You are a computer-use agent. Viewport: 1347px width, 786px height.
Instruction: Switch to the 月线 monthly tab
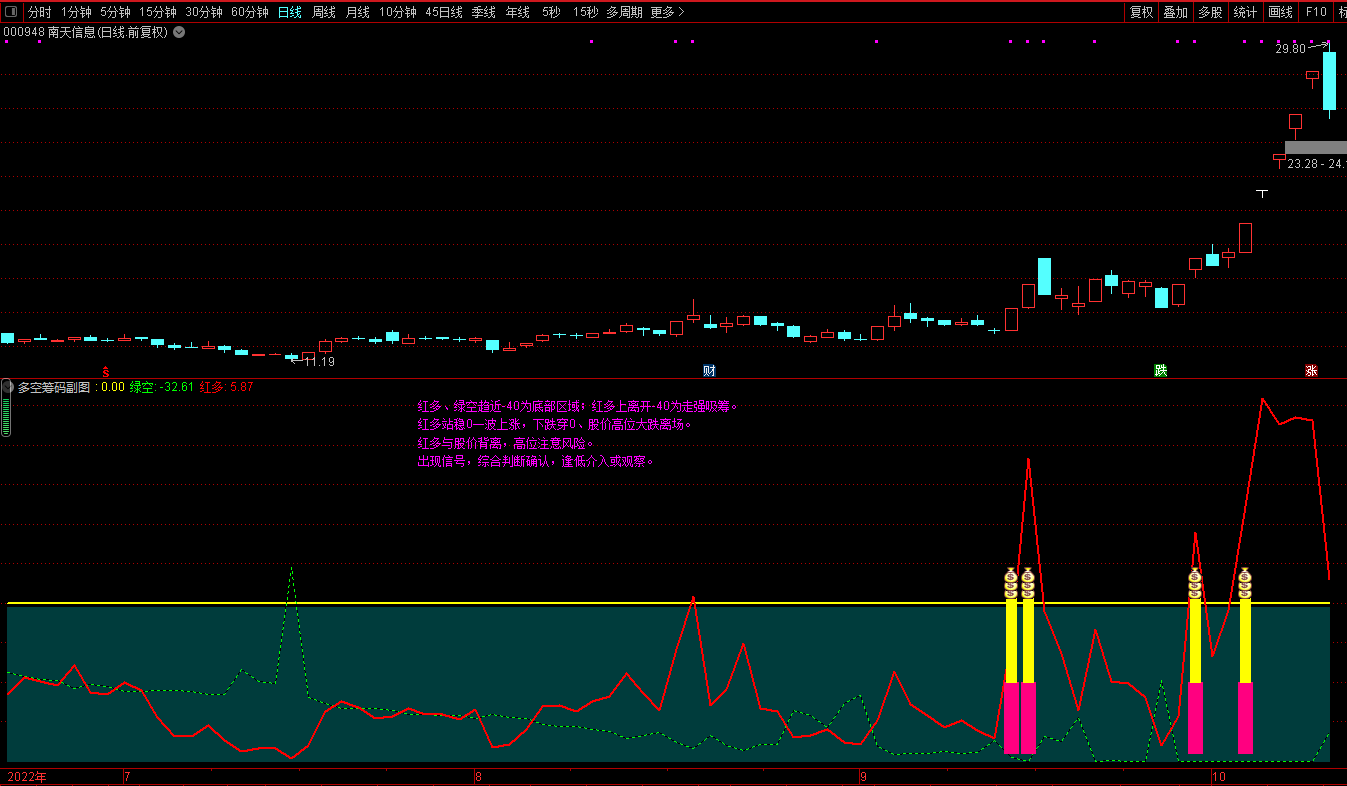tap(358, 12)
